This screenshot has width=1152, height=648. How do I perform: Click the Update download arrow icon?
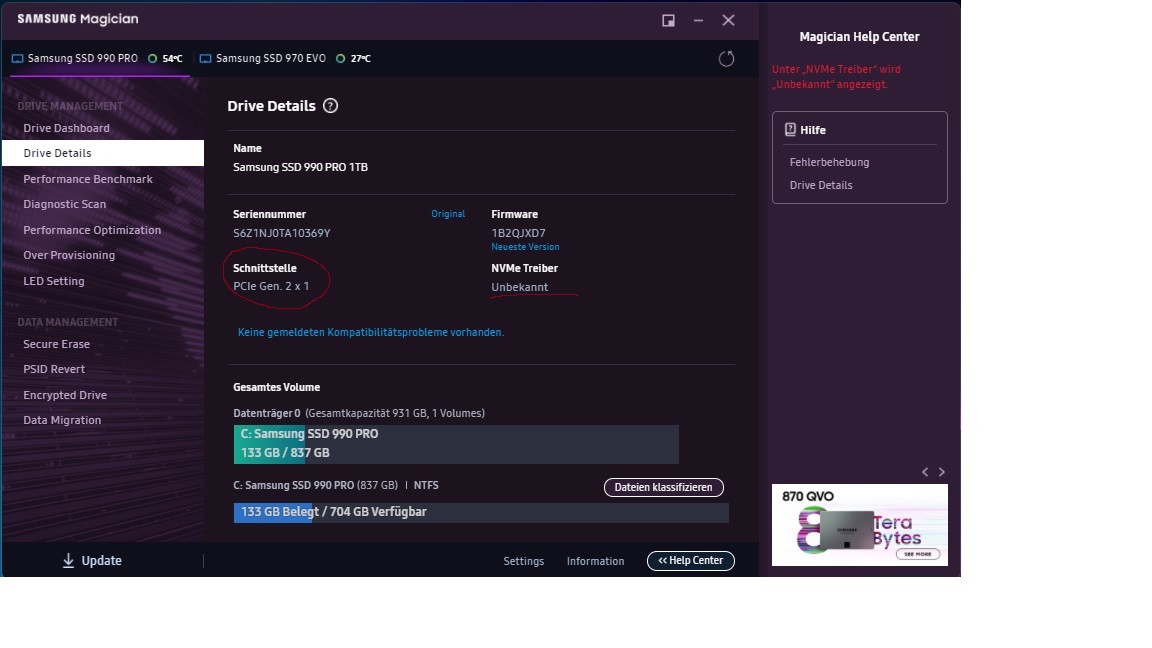click(68, 561)
